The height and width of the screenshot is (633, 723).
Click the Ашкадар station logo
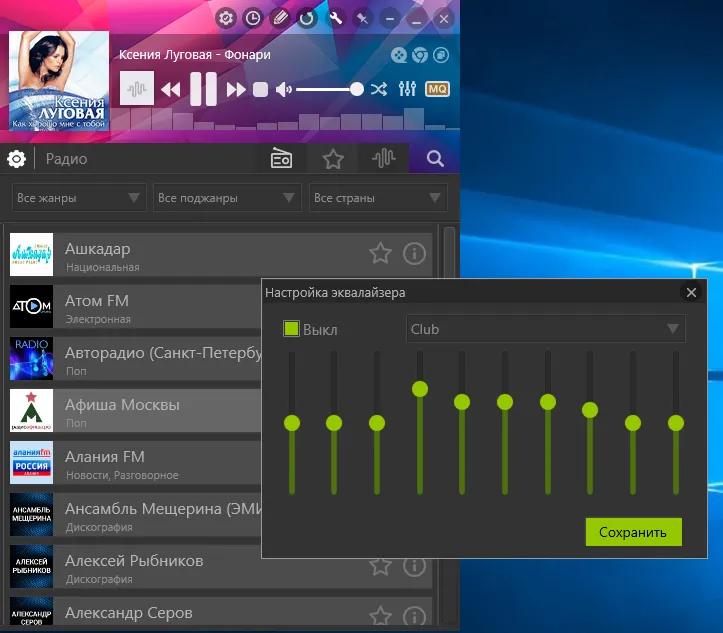[31, 254]
